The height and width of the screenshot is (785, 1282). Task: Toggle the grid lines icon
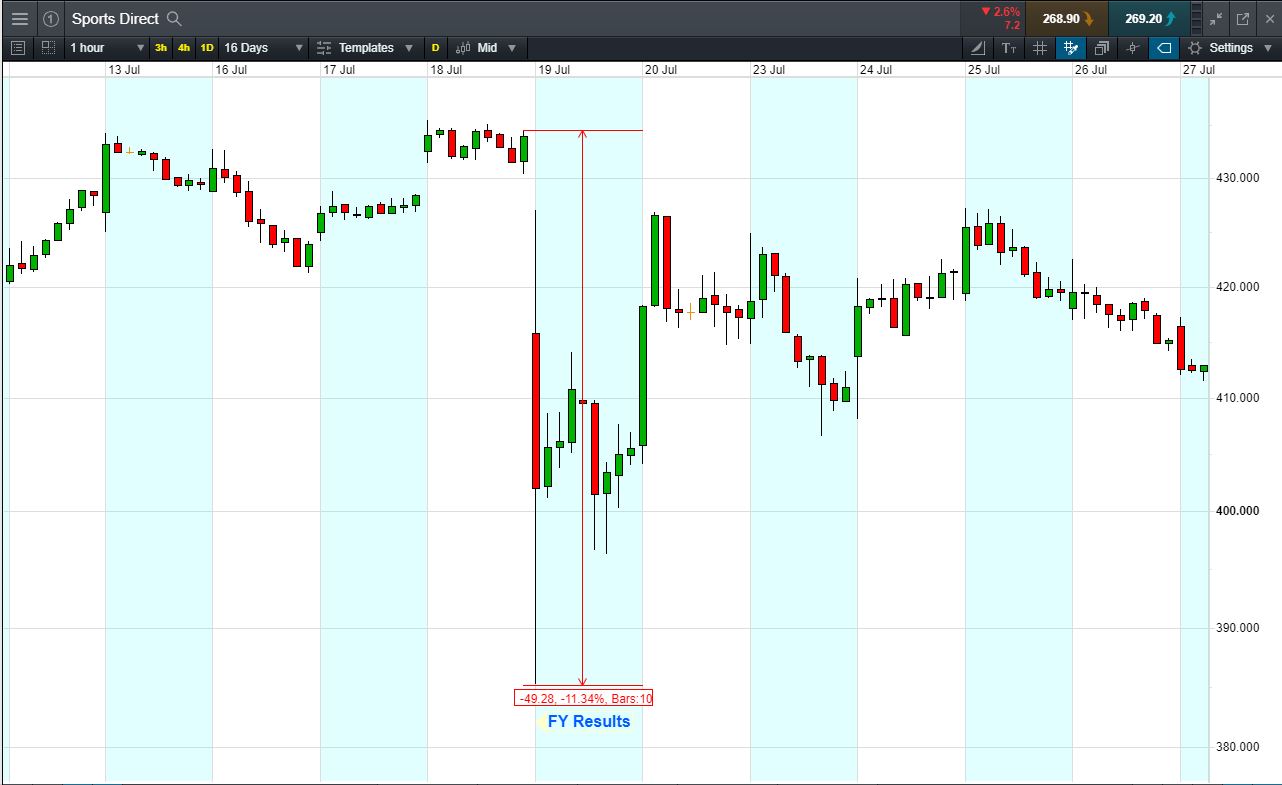1040,48
